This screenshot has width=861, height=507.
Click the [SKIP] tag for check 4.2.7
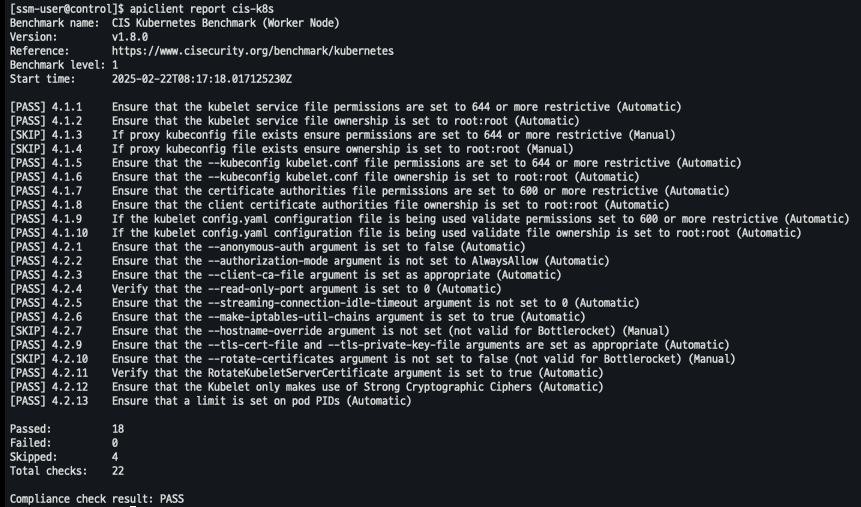point(27,330)
